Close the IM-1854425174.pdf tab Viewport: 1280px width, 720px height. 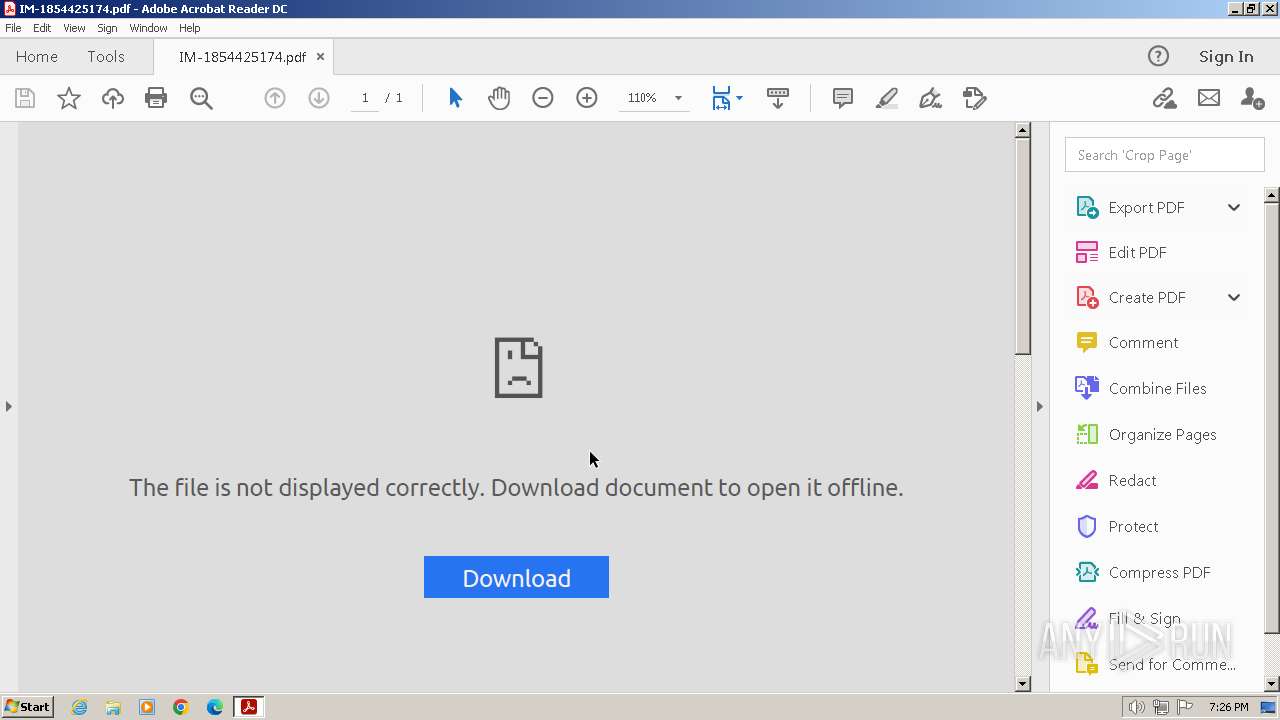click(x=320, y=57)
